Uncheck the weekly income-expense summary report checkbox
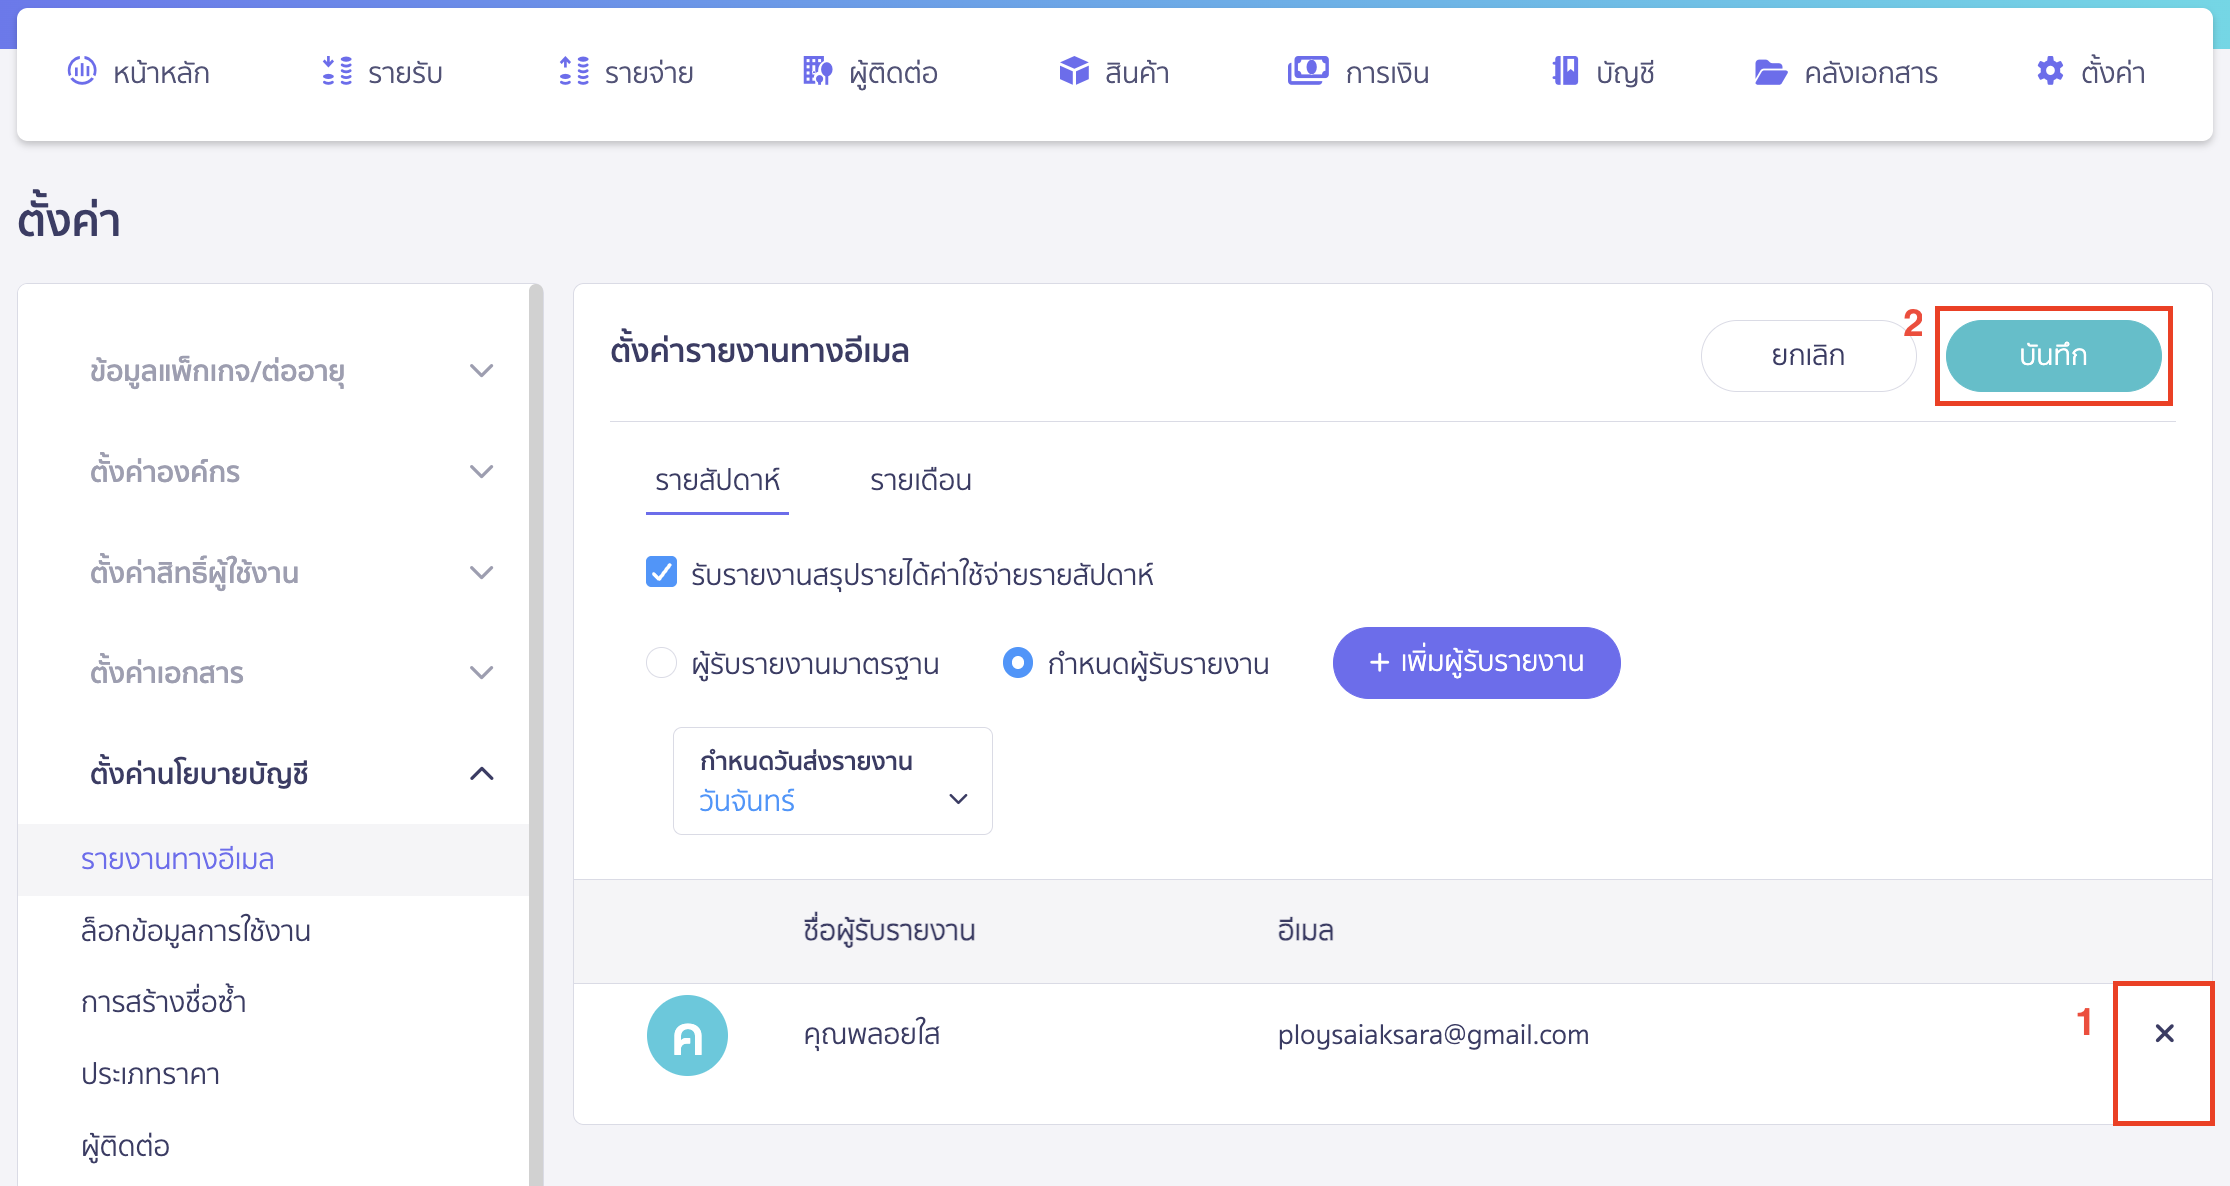Image resolution: width=2230 pixels, height=1186 pixels. (x=661, y=572)
